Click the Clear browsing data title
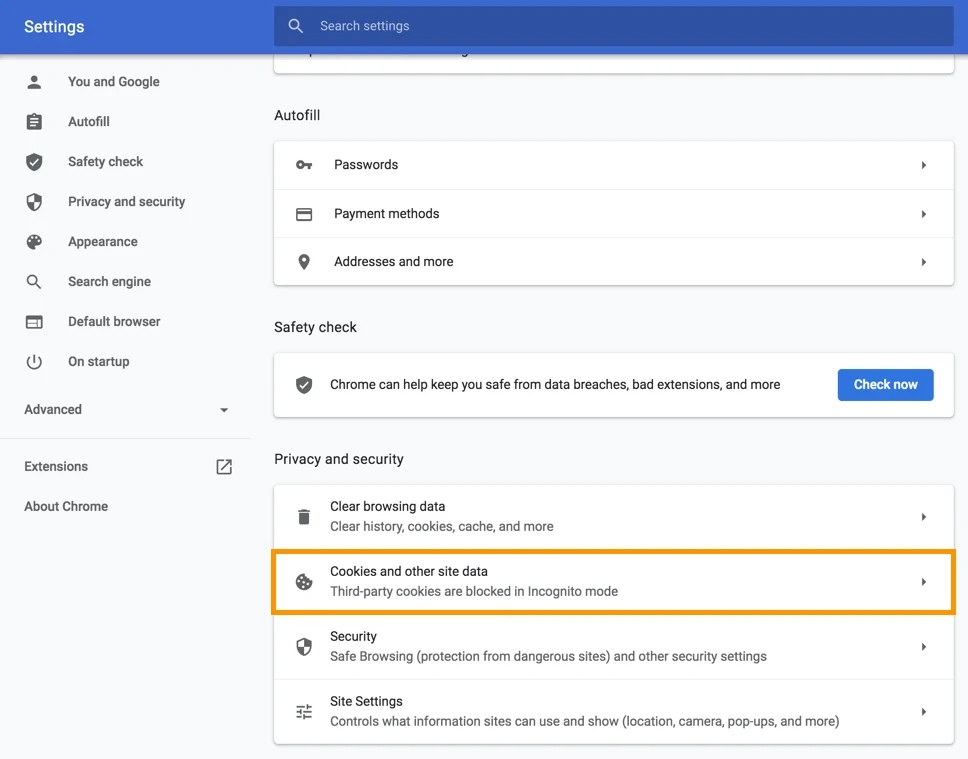This screenshot has height=759, width=968. (388, 506)
